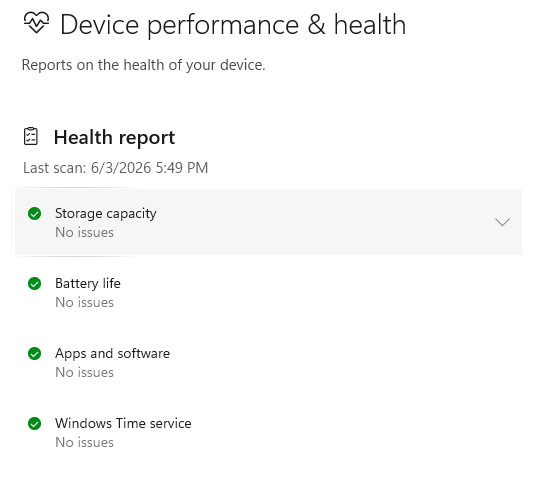
Task: Click the green checkmark beside Windows Time service
Action: (35, 424)
